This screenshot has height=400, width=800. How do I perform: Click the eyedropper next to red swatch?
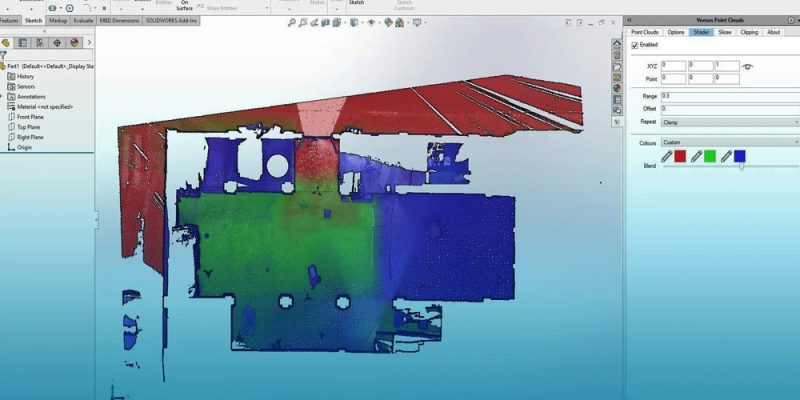(x=667, y=156)
